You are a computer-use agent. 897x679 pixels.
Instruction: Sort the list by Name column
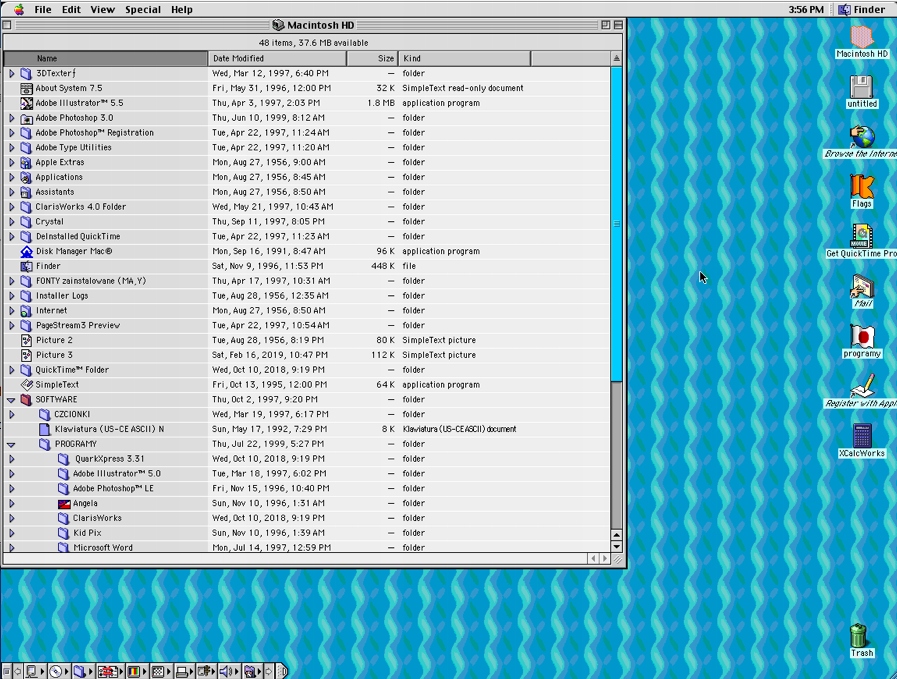click(106, 58)
